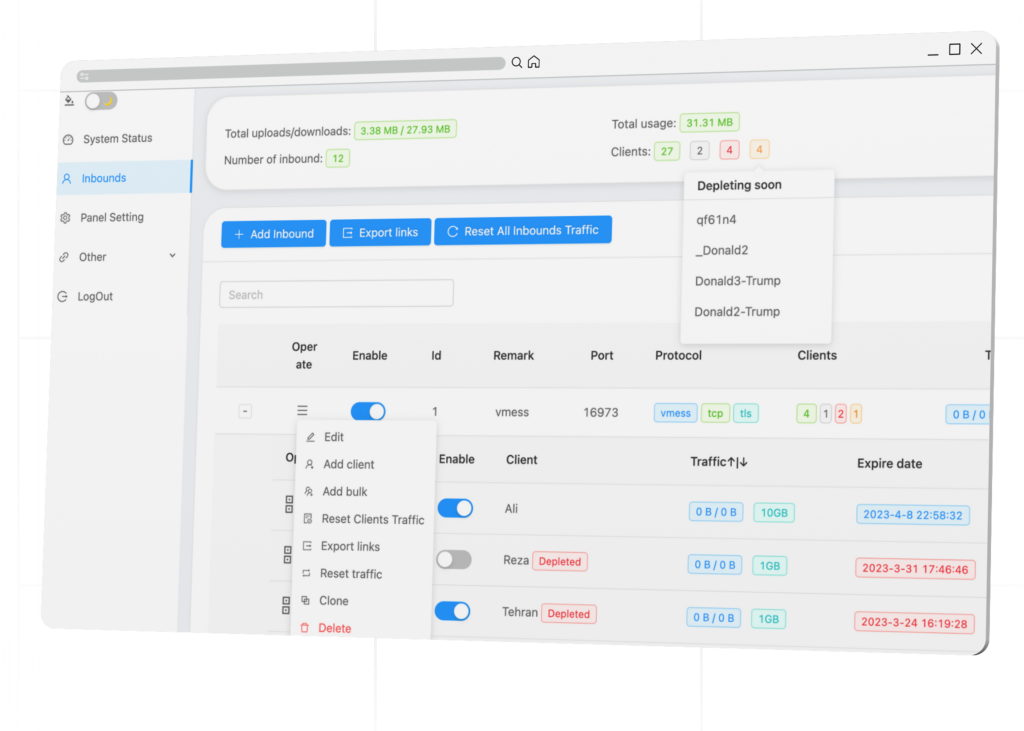Click the browser home icon

pyautogui.click(x=534, y=62)
